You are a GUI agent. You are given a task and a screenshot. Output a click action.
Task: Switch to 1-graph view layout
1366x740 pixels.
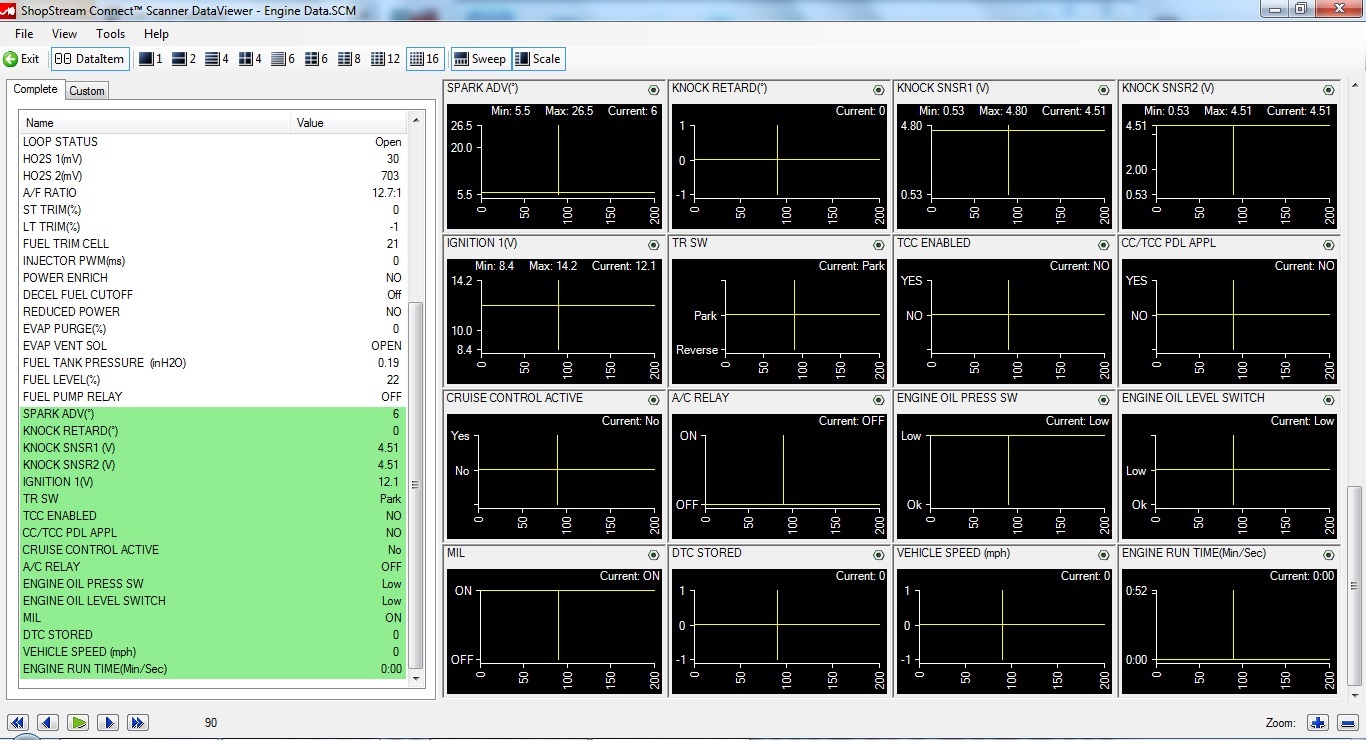pos(150,59)
